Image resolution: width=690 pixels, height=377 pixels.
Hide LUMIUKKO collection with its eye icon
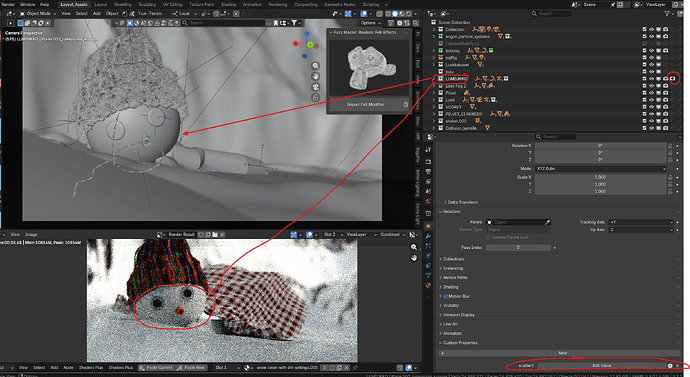[x=652, y=79]
